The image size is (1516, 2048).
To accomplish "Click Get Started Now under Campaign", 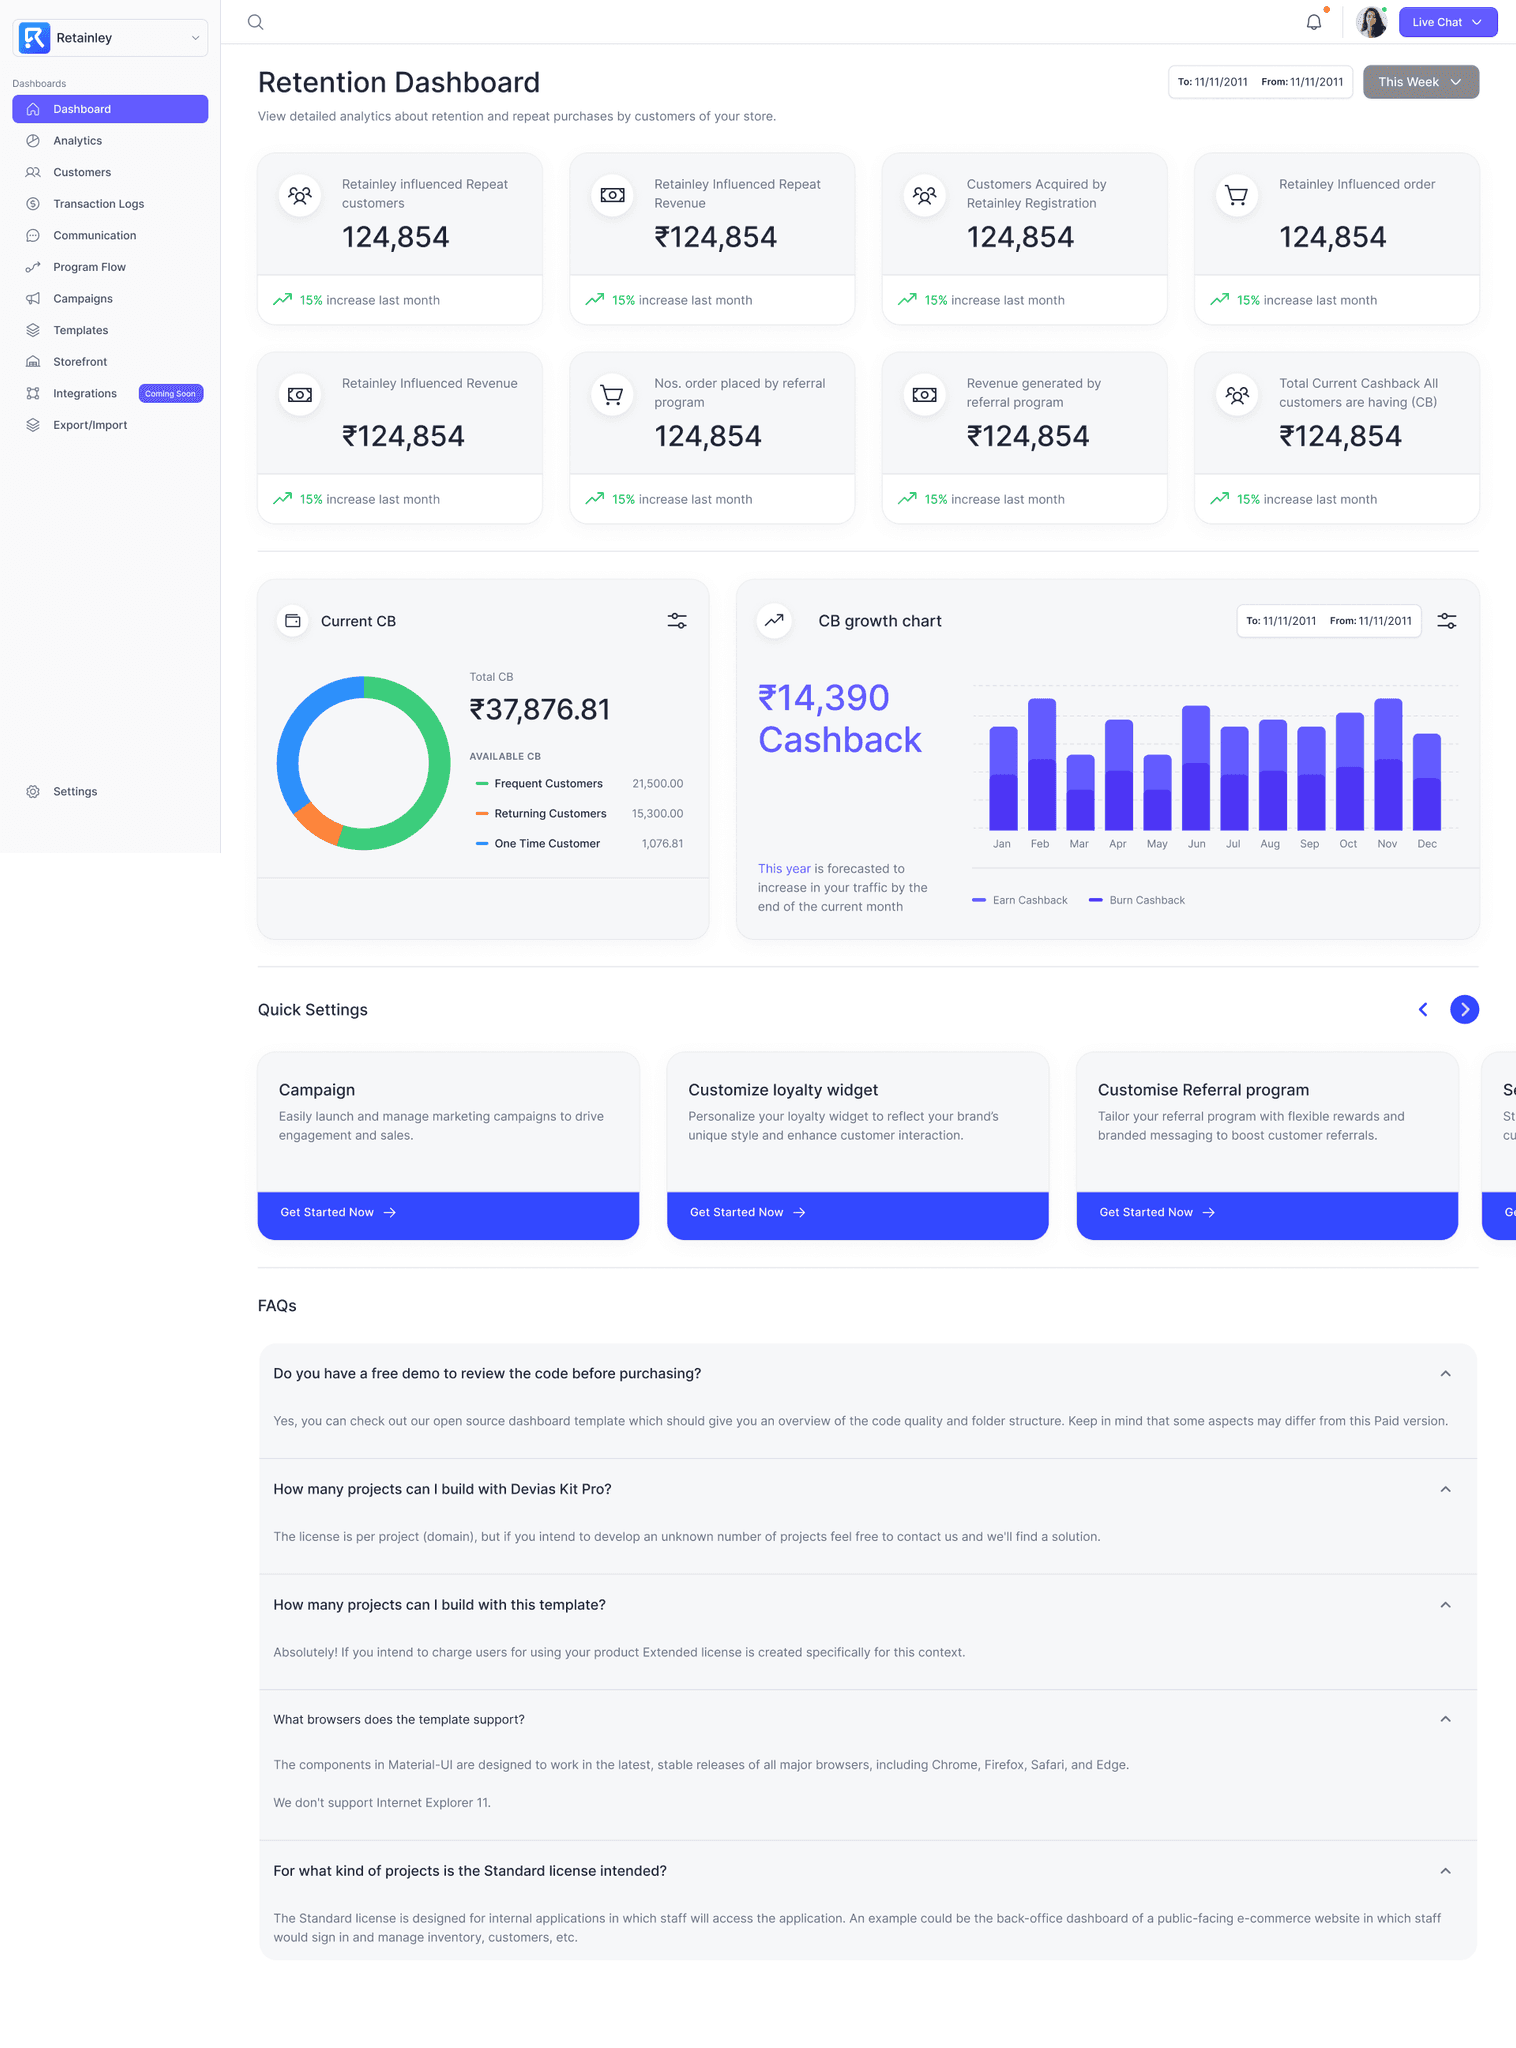I will pyautogui.click(x=448, y=1214).
